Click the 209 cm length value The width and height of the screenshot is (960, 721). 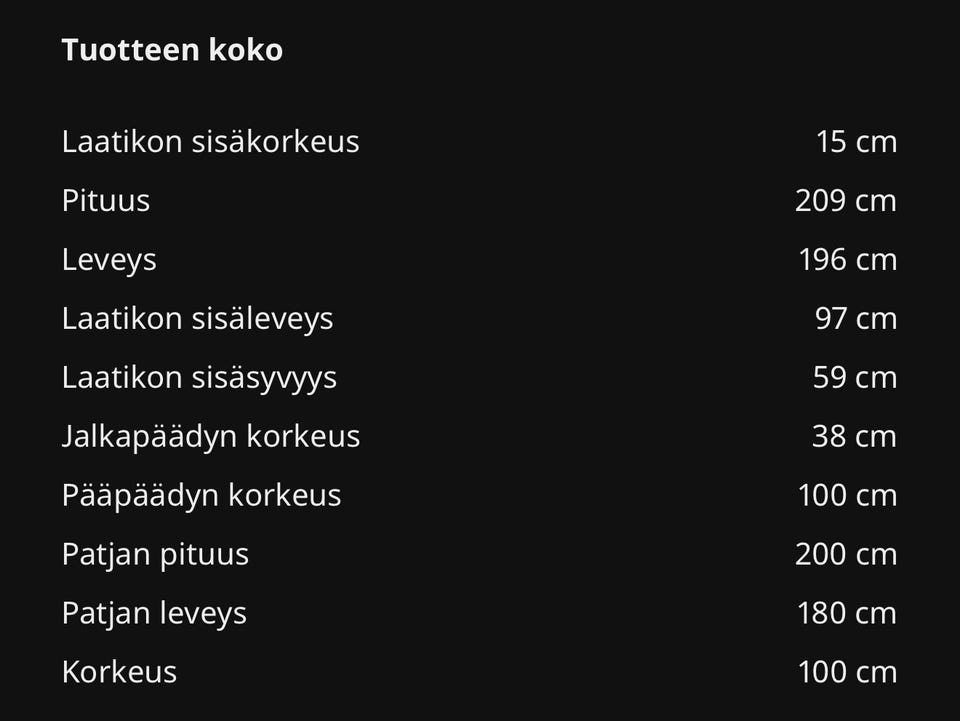click(x=845, y=200)
